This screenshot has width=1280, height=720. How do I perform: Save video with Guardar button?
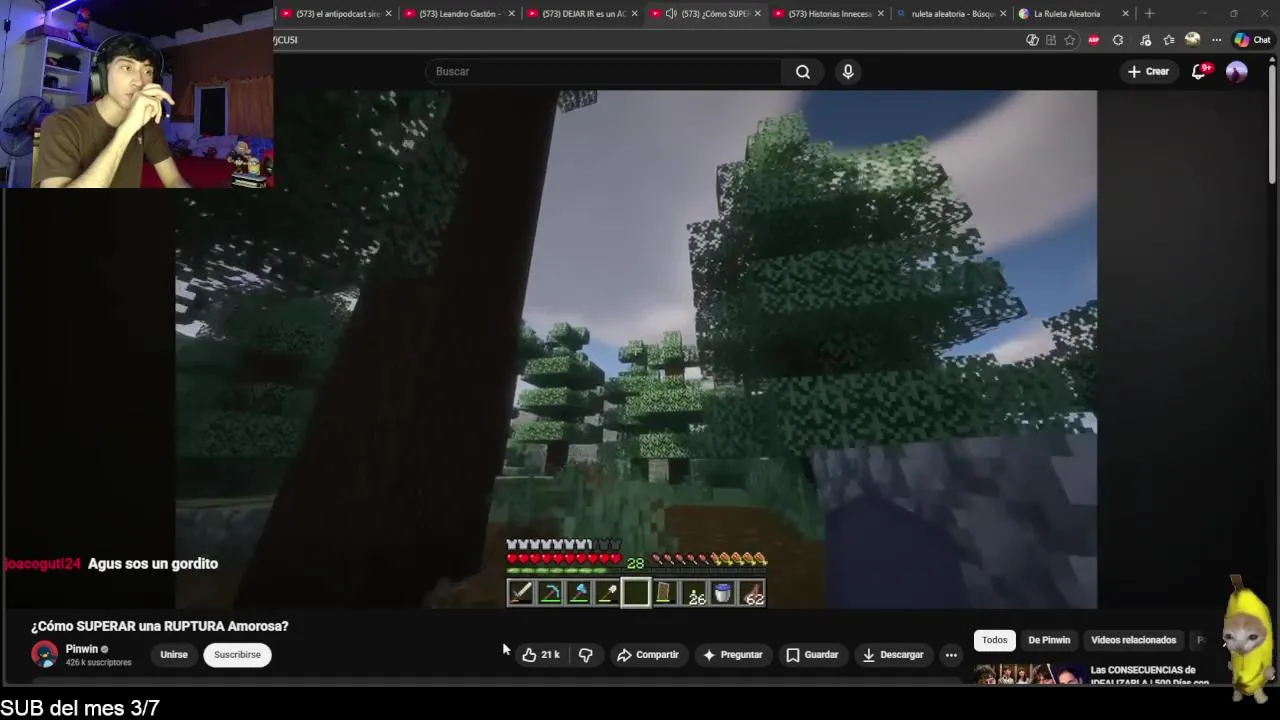pyautogui.click(x=812, y=654)
